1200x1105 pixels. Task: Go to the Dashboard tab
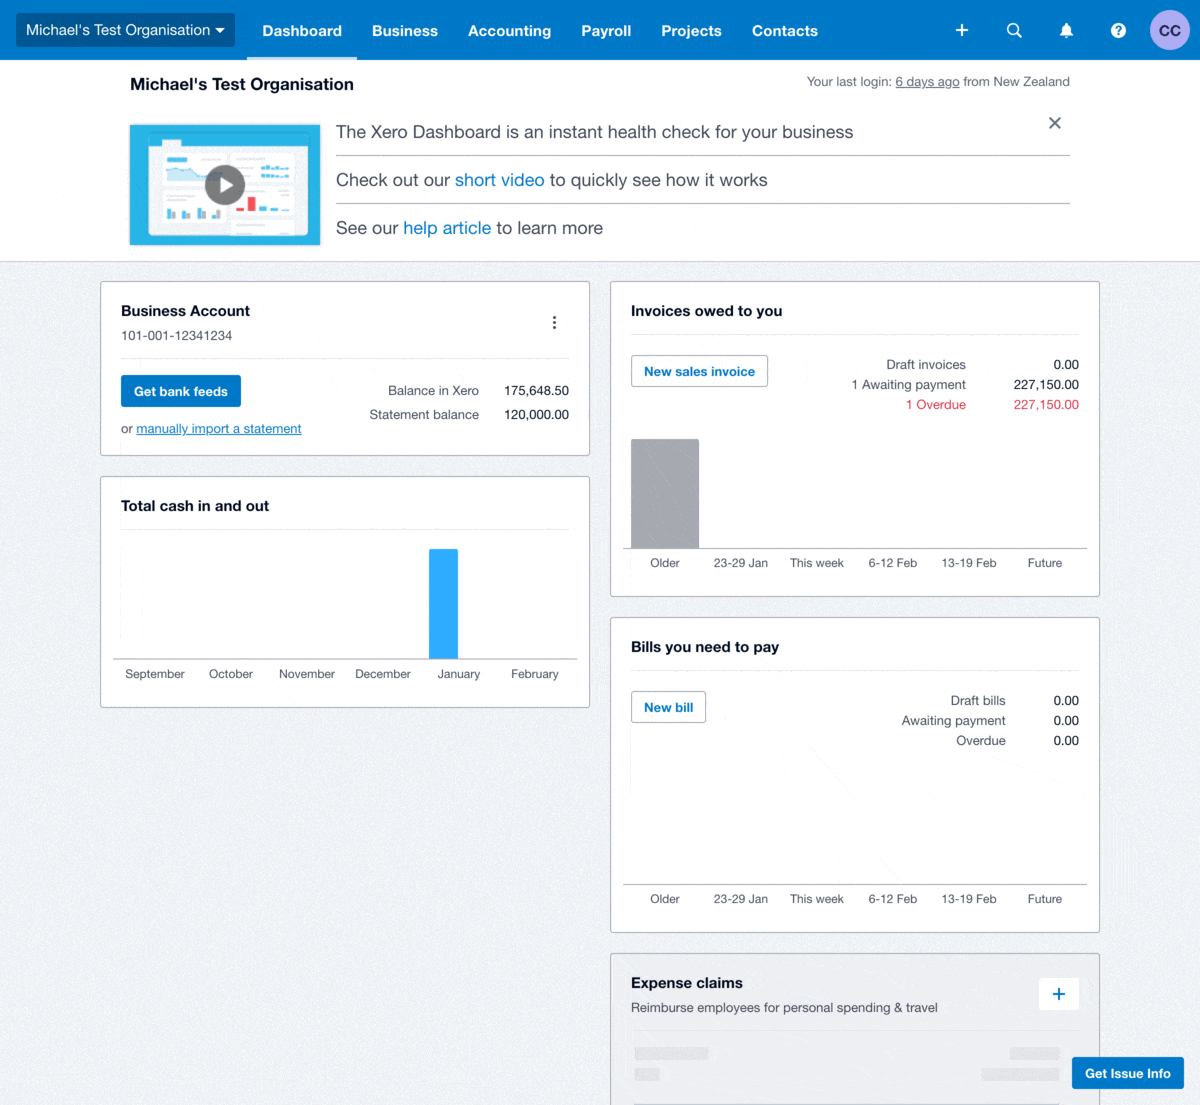click(x=302, y=31)
